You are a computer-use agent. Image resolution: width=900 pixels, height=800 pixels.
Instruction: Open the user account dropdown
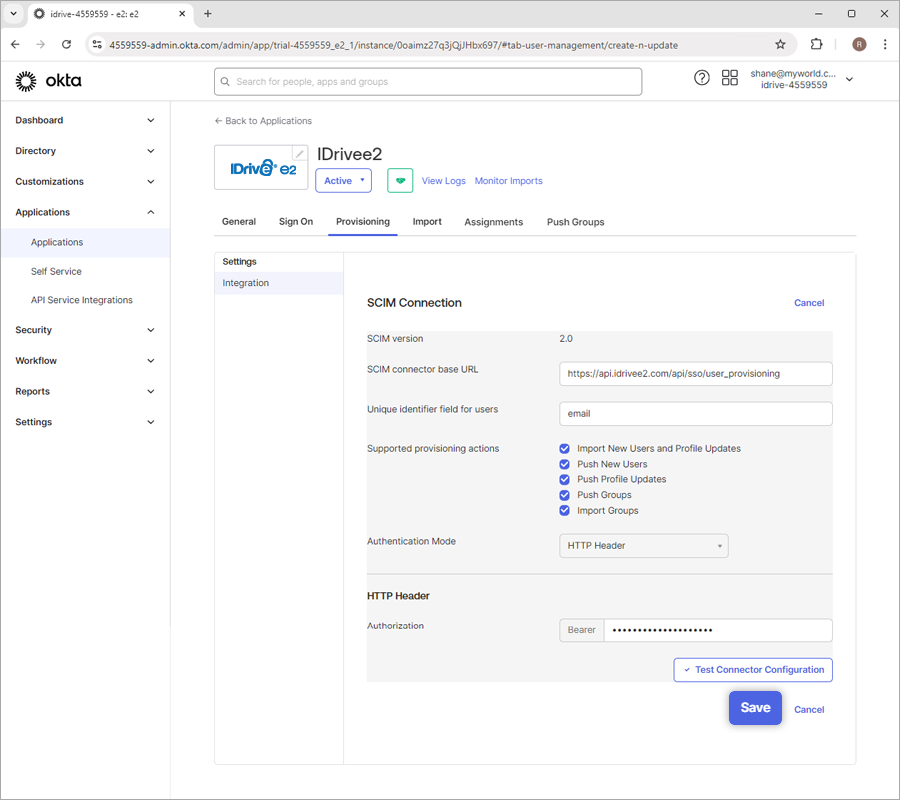[x=849, y=79]
